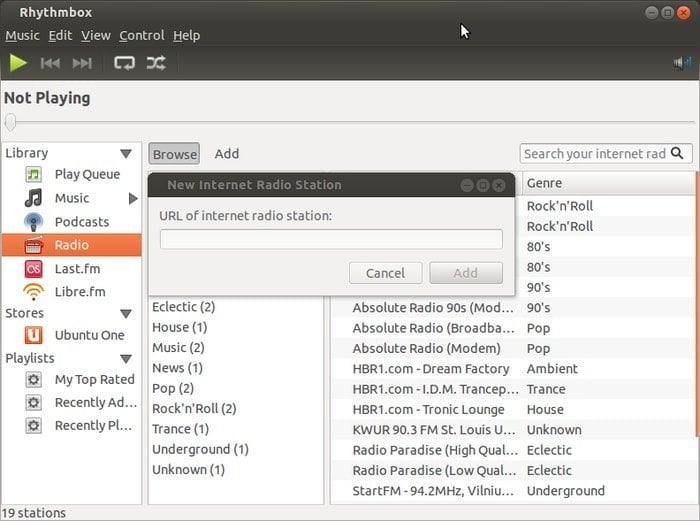Click the Radio icon in the sidebar
This screenshot has height=521, width=700.
point(33,245)
